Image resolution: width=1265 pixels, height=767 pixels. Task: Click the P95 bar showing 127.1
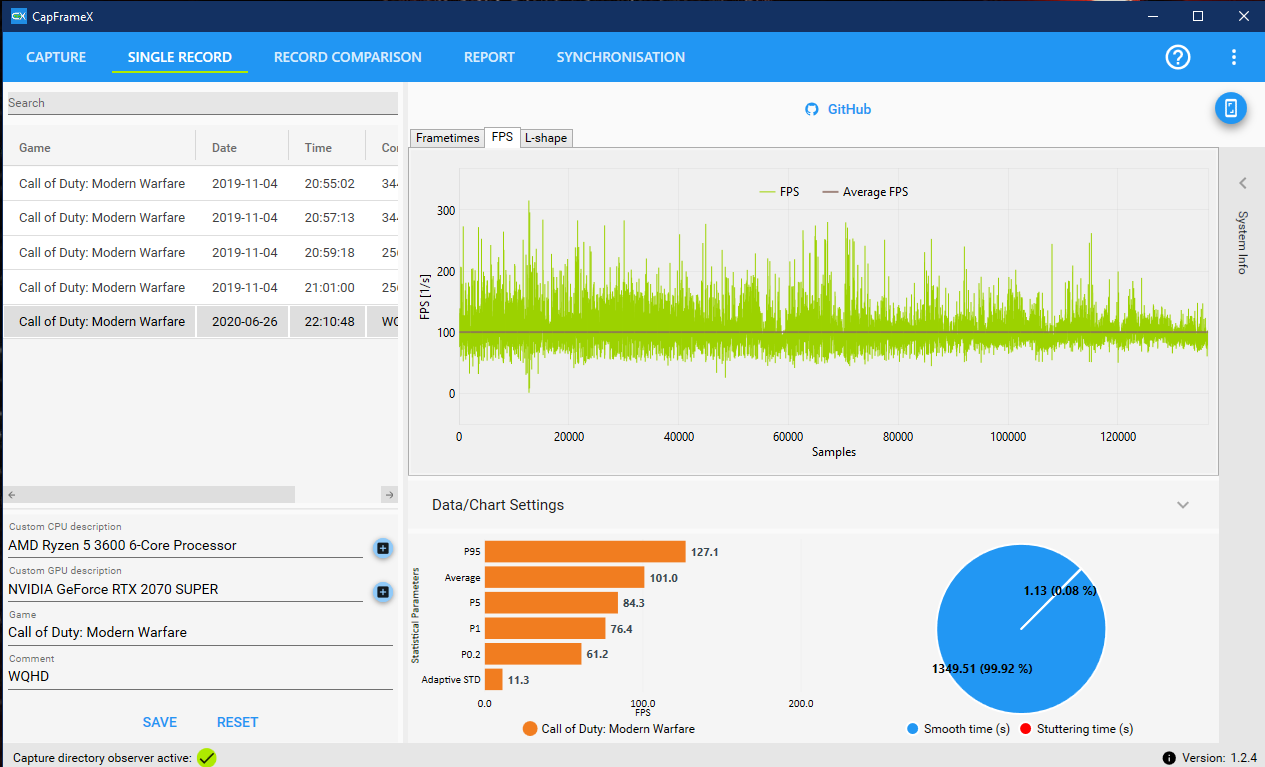(x=585, y=552)
